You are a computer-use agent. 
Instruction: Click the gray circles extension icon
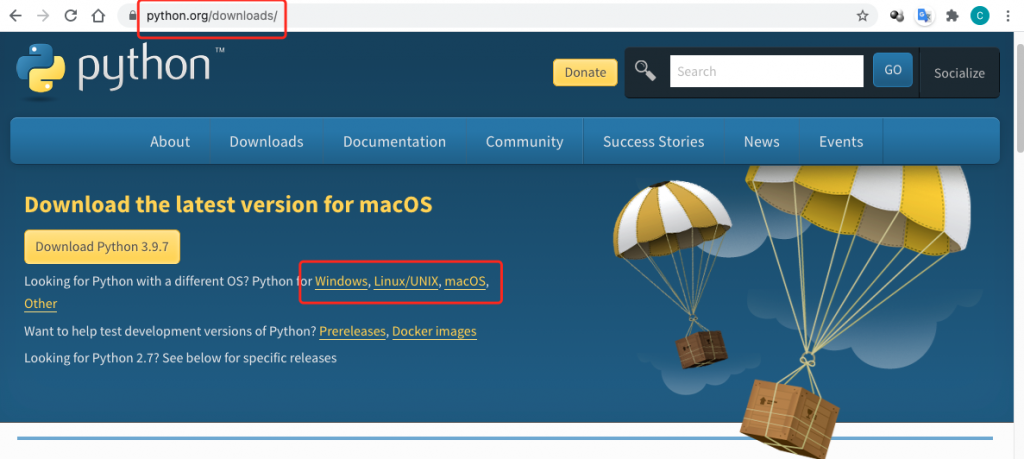[897, 16]
